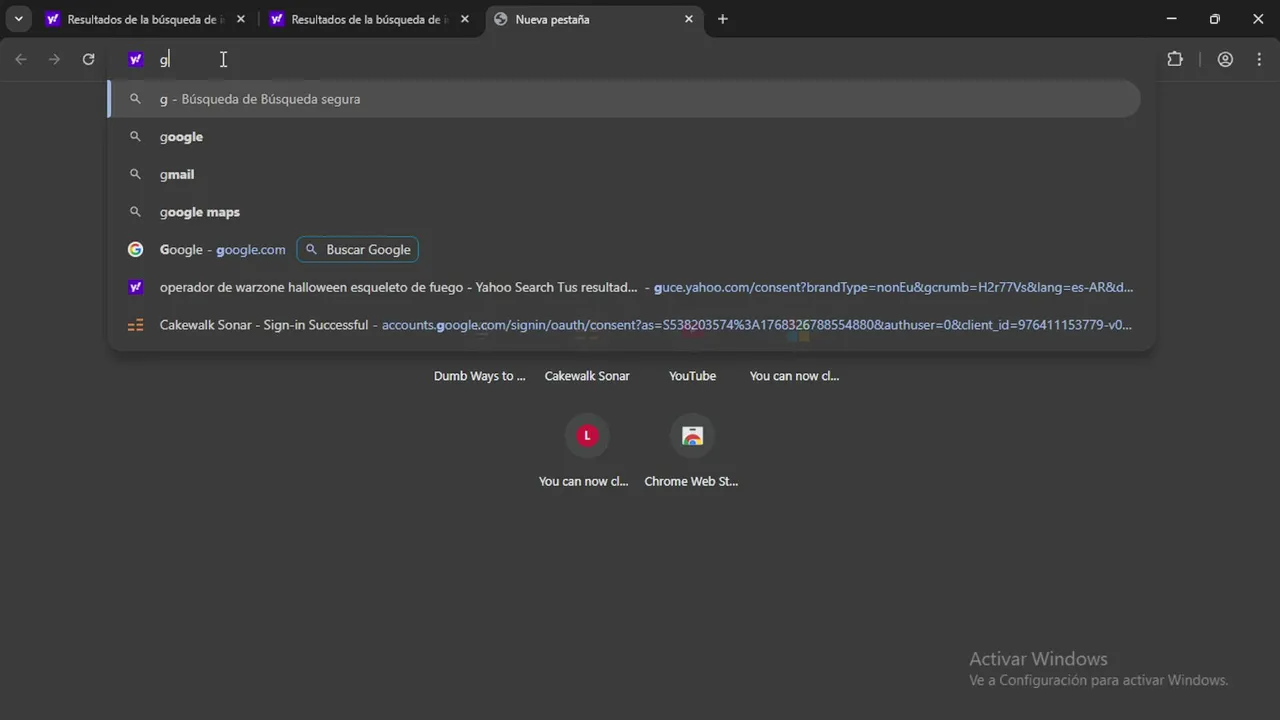Click the 'You can now cl...' label under L icon
Image resolution: width=1280 pixels, height=720 pixels.
click(584, 481)
